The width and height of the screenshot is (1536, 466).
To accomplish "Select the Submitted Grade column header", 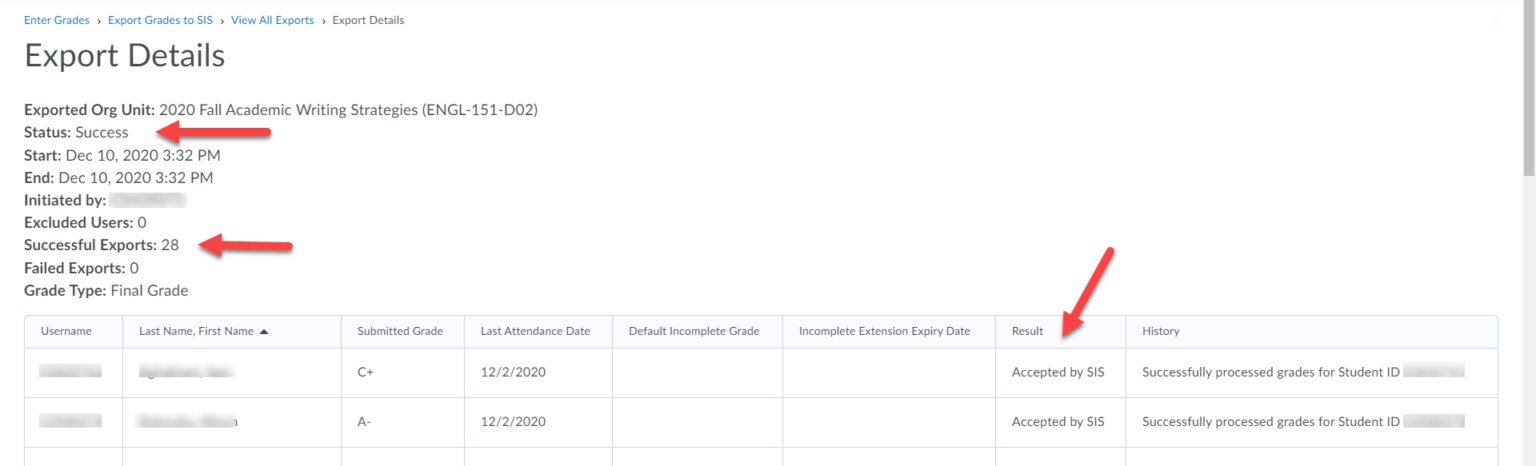I will point(399,332).
